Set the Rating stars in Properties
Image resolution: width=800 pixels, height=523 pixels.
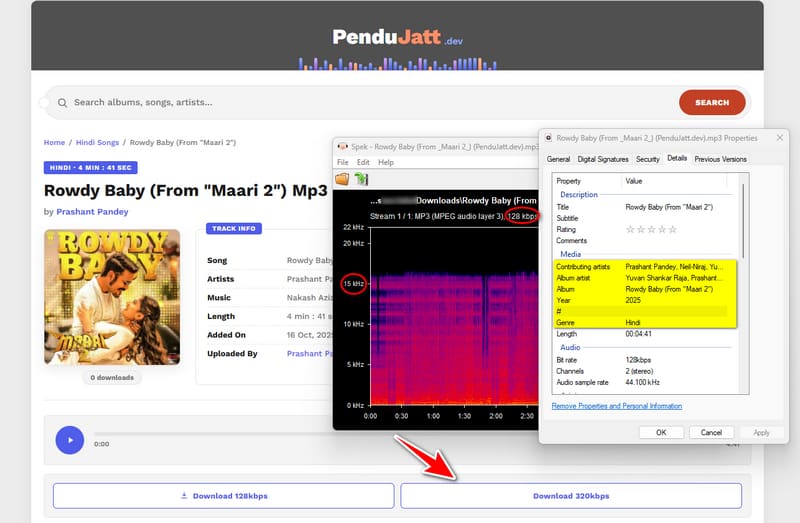(x=652, y=230)
